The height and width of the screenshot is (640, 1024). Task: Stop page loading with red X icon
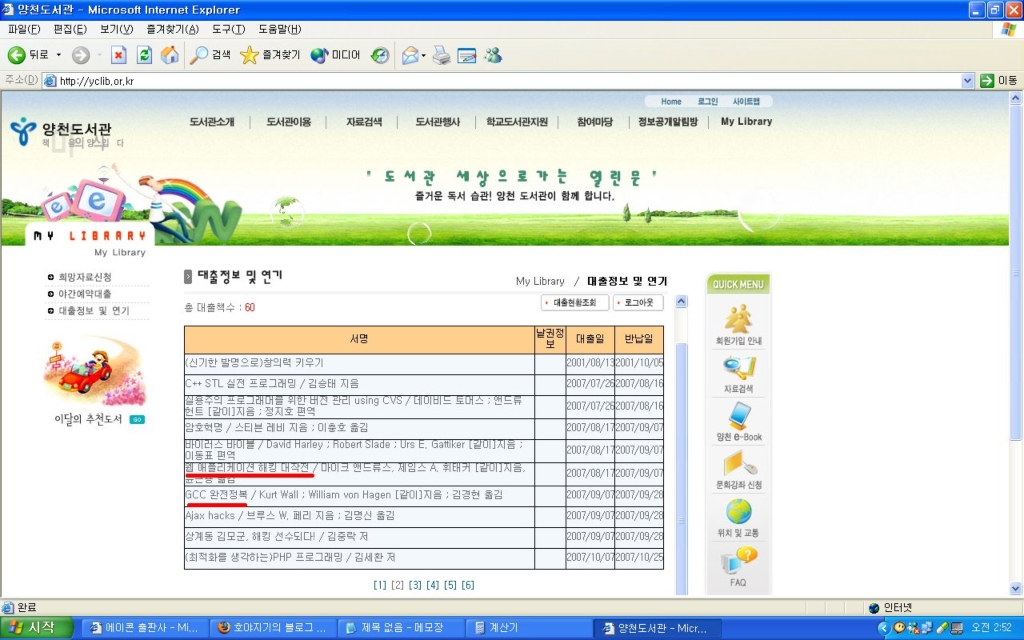tap(118, 56)
